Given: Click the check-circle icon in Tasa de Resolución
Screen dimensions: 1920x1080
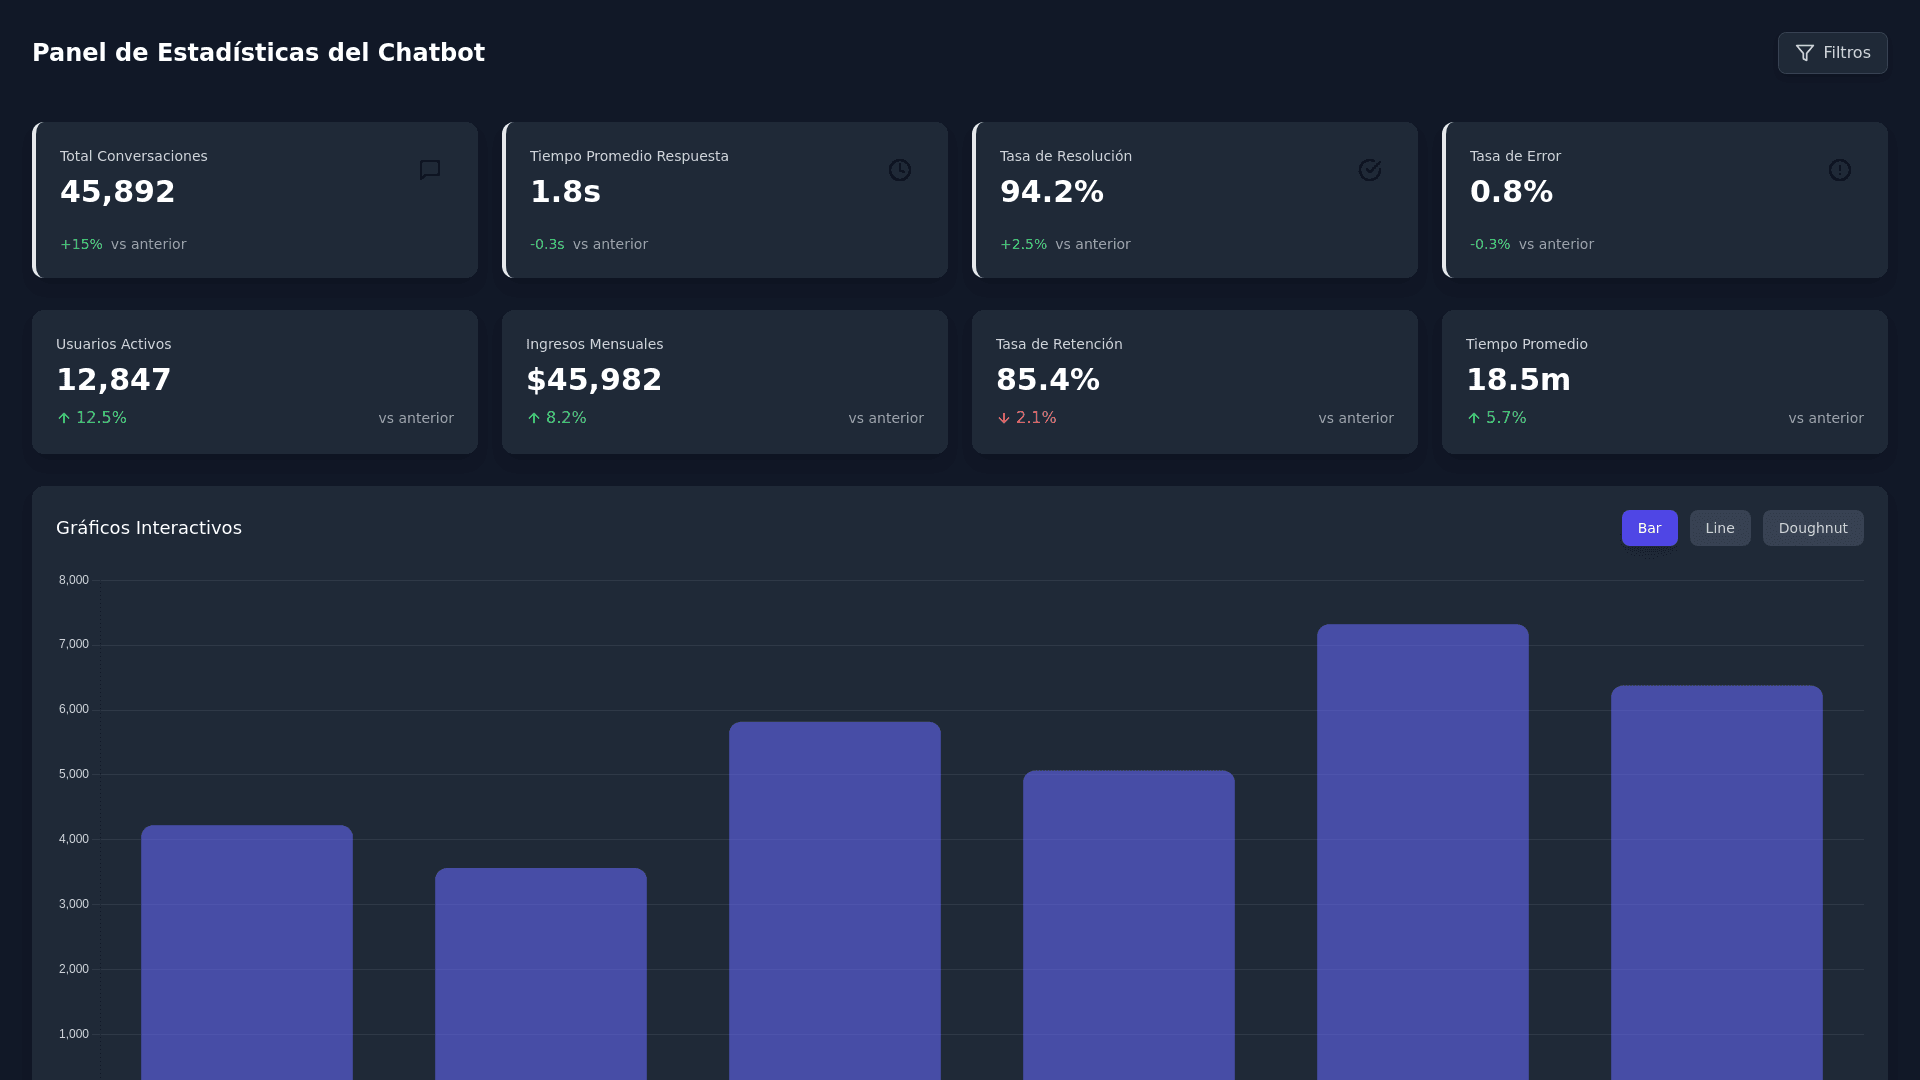Looking at the screenshot, I should point(1370,170).
